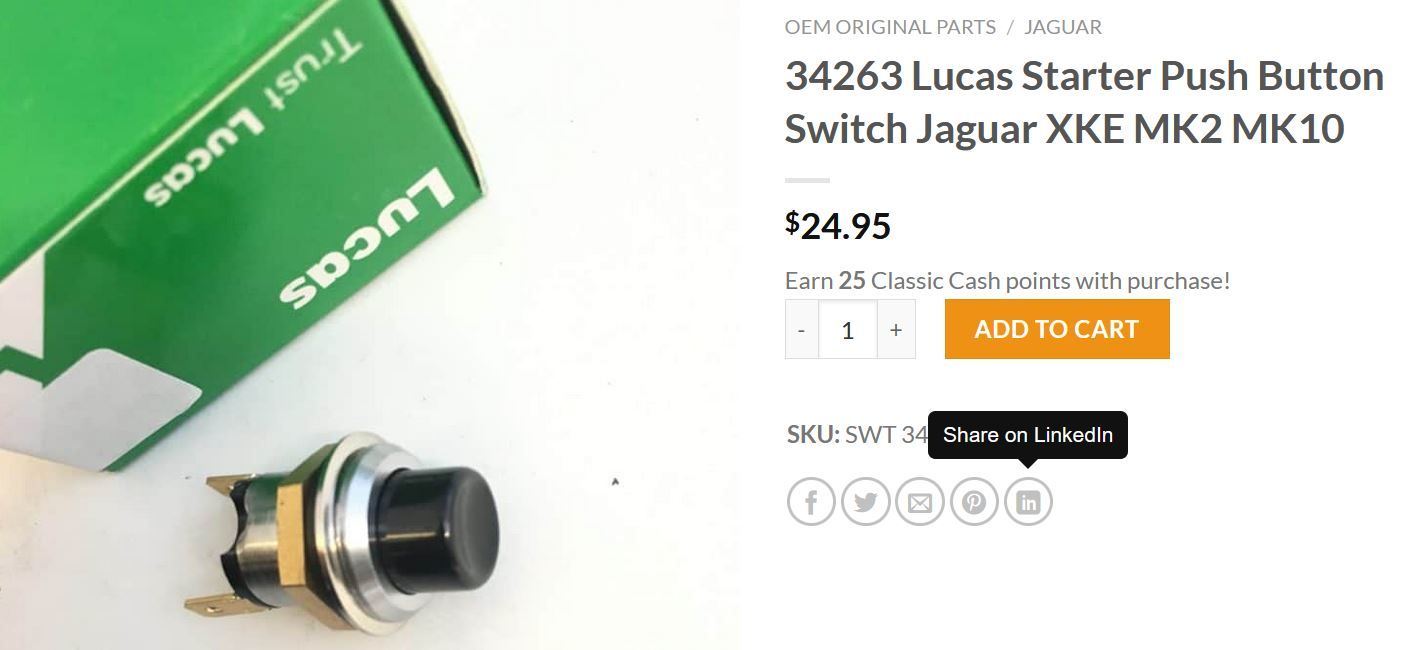Share product on Twitter

(x=865, y=501)
